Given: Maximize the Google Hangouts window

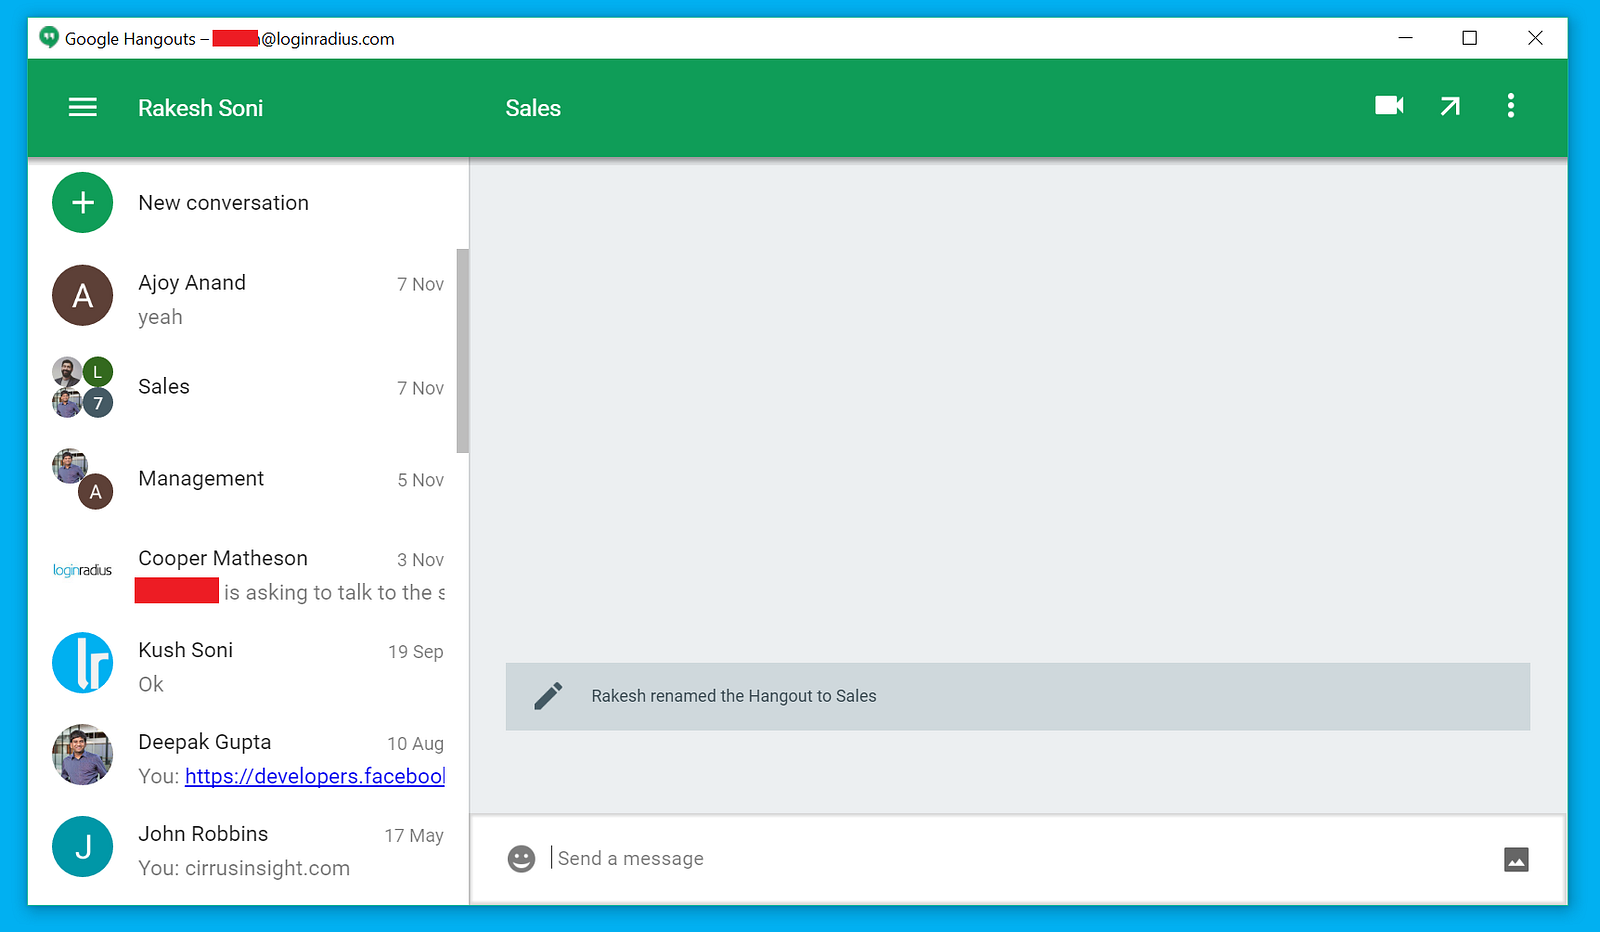Looking at the screenshot, I should (1469, 38).
